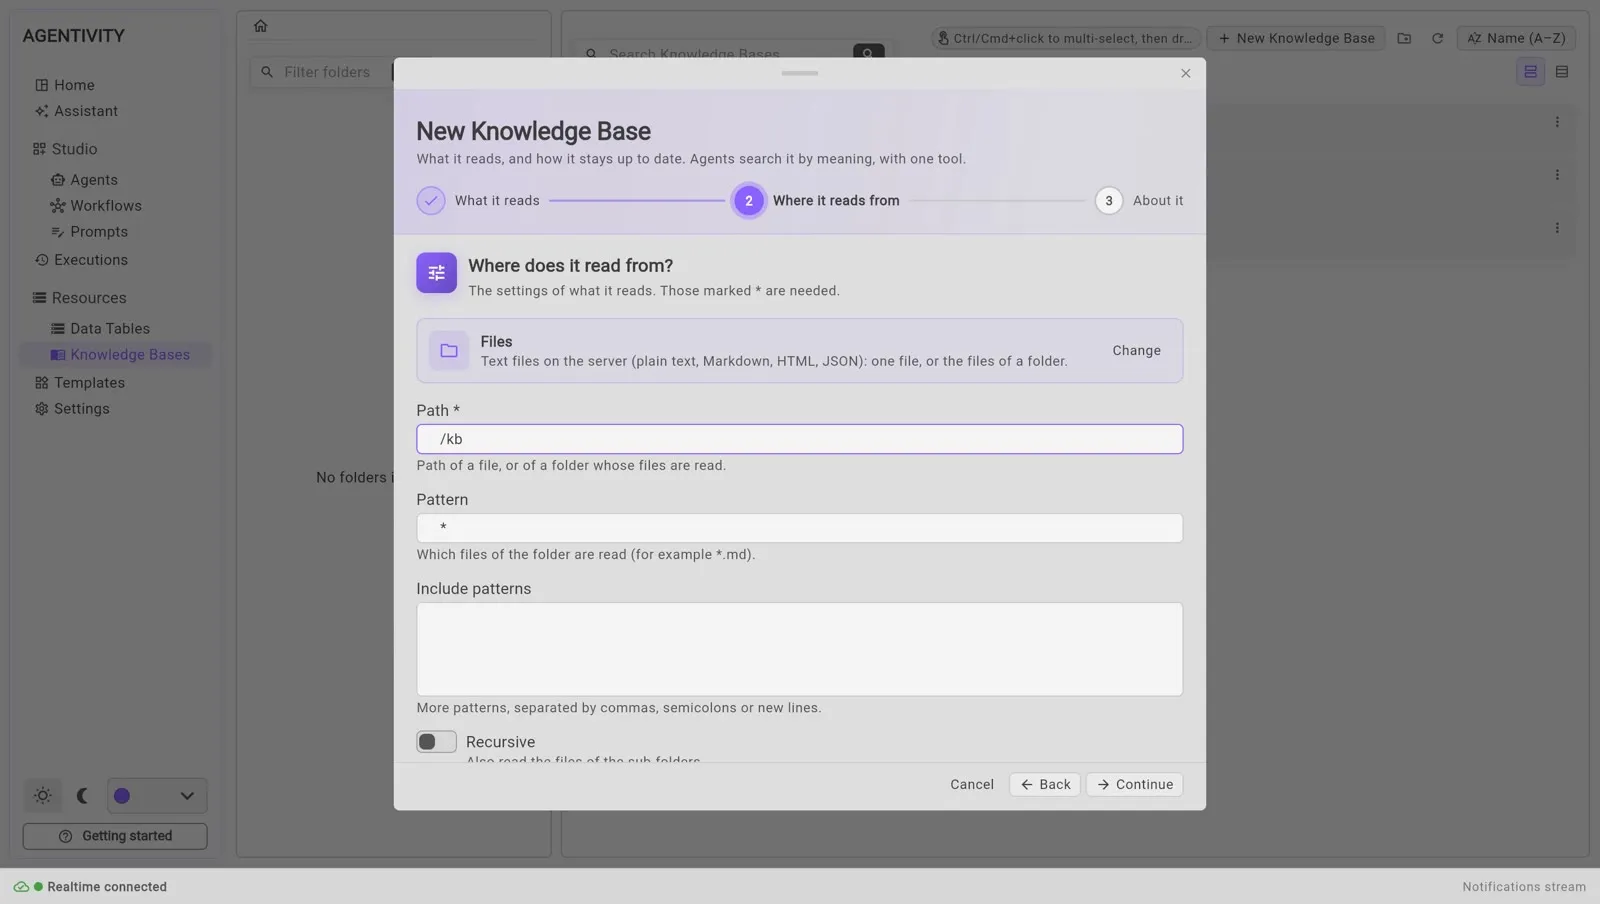Click the Files folder icon in the source card
This screenshot has height=904, width=1600.
(x=449, y=351)
